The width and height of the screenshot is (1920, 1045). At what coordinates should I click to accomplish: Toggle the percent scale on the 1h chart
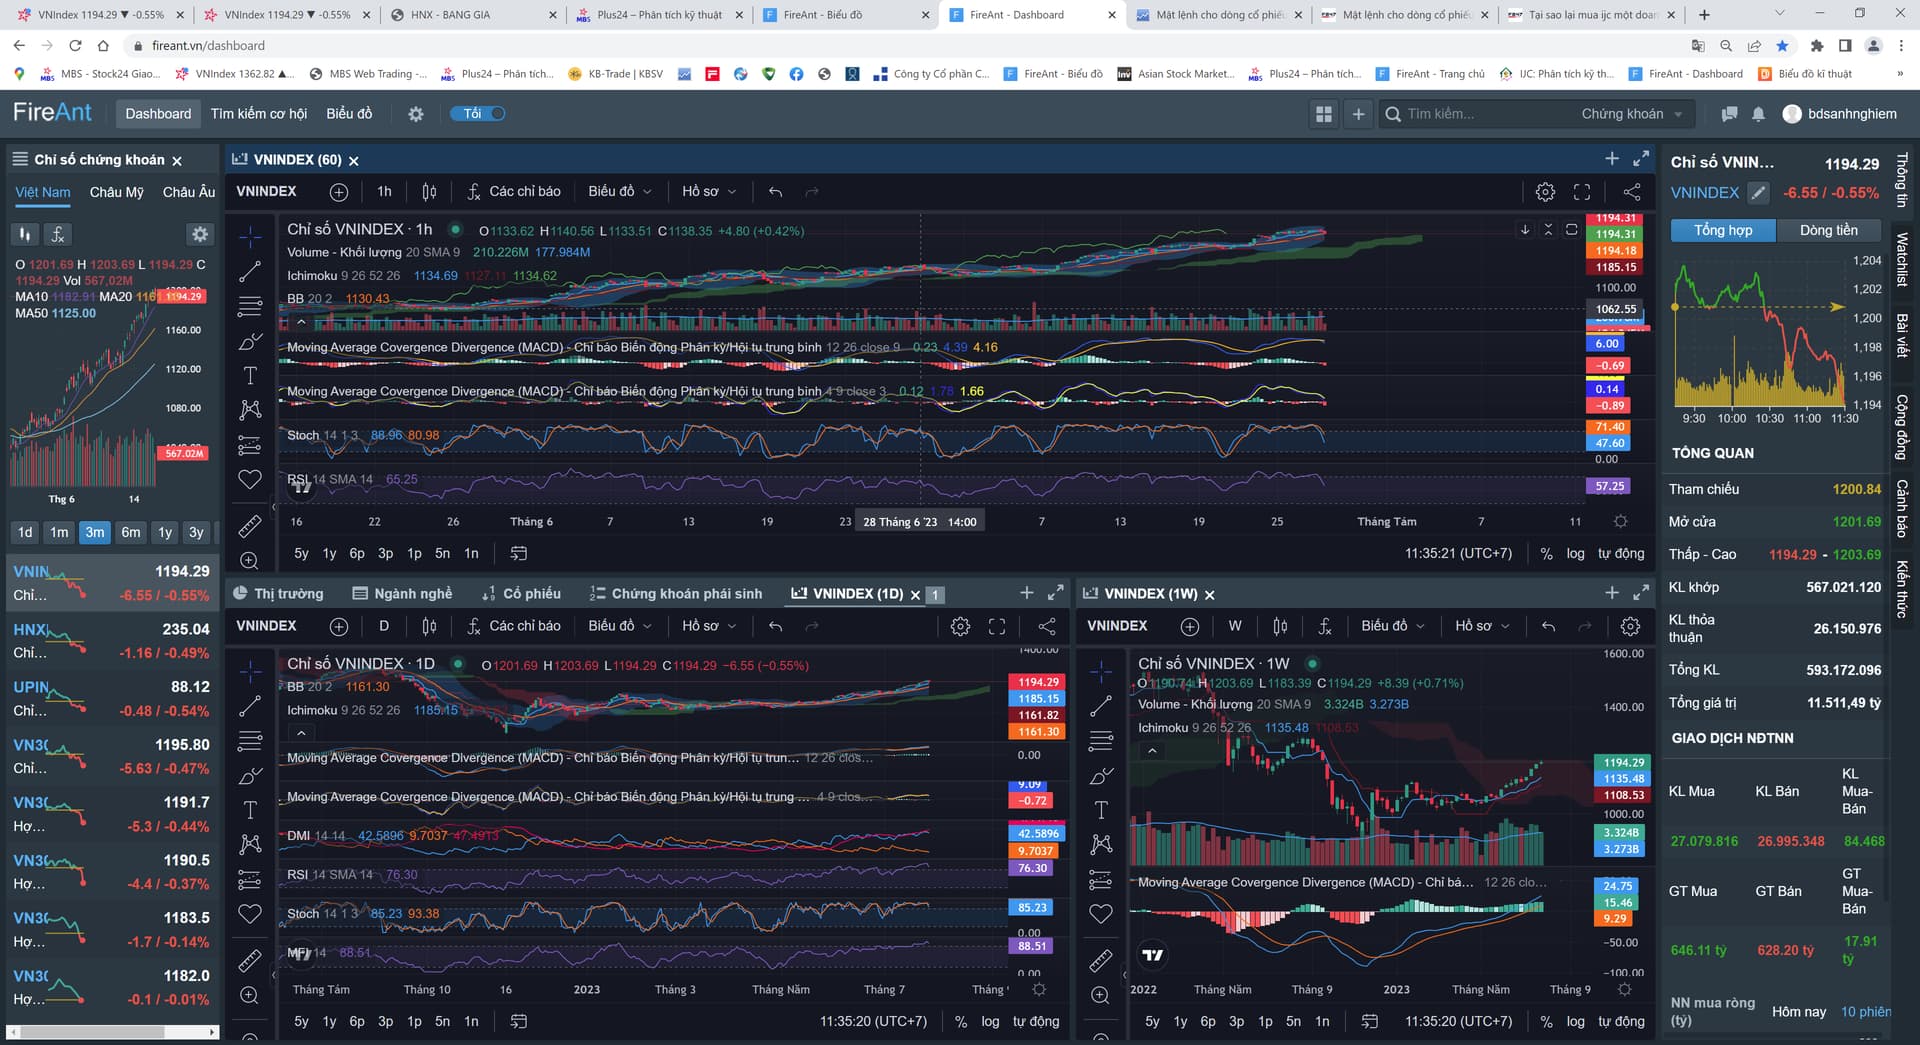tap(1547, 553)
